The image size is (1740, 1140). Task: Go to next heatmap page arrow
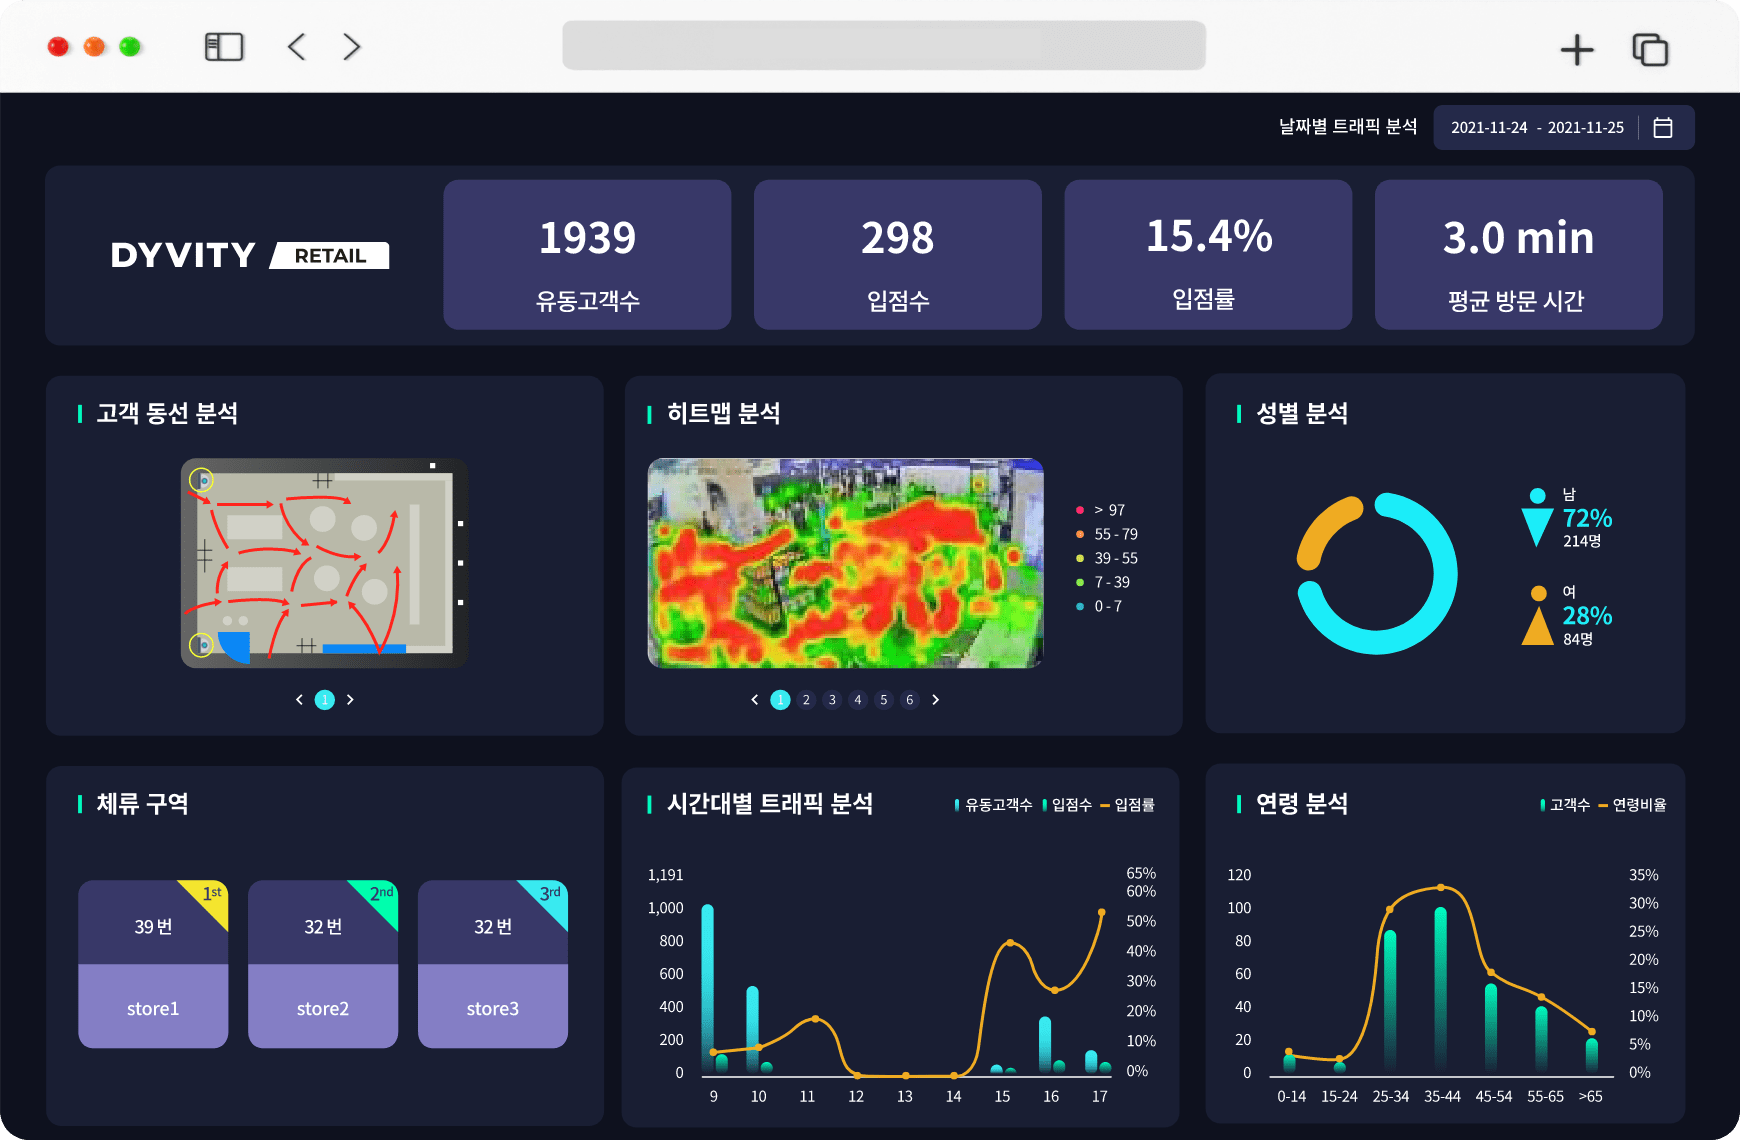pyautogui.click(x=936, y=700)
